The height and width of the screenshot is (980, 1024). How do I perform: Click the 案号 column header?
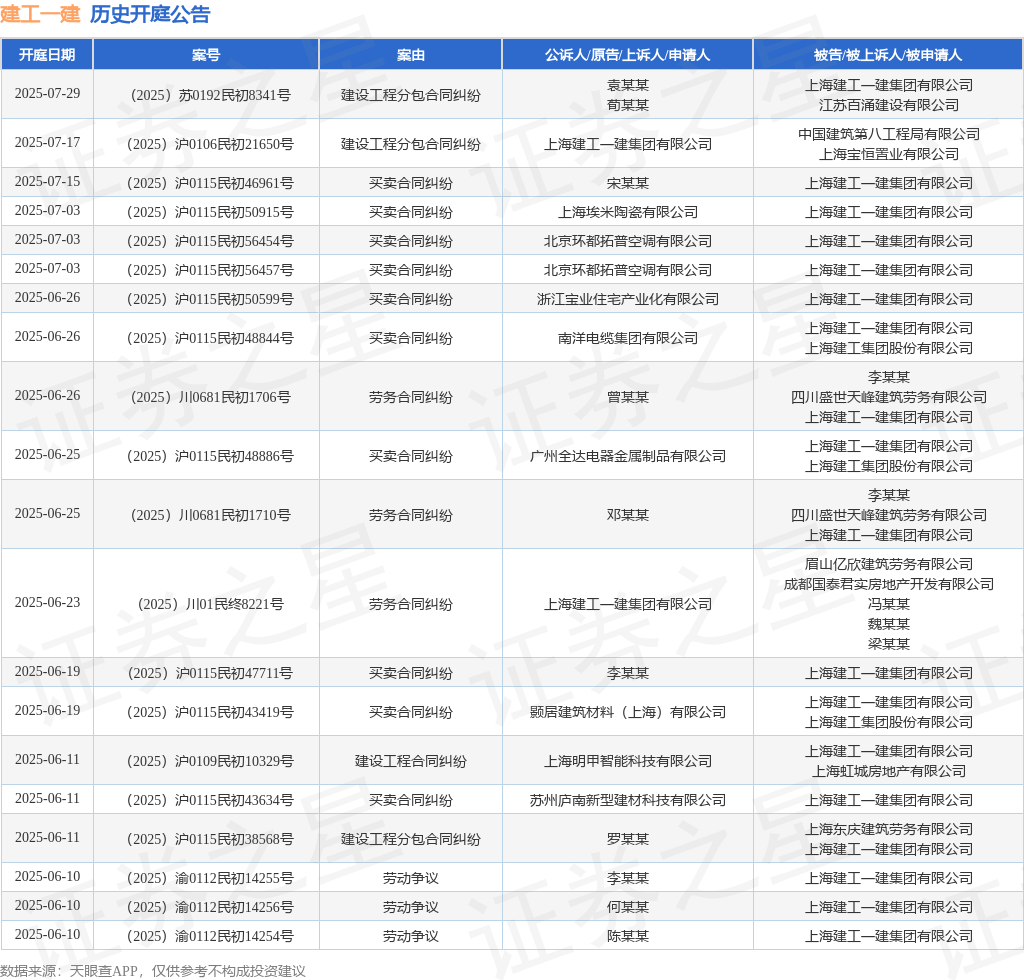coord(206,55)
